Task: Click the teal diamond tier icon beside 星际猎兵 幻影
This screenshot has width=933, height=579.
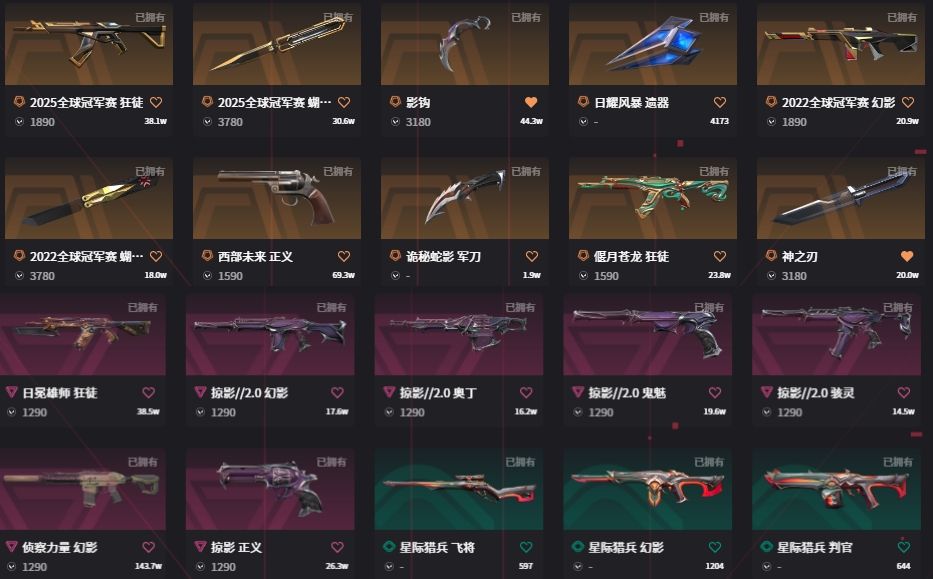Action: coord(577,546)
